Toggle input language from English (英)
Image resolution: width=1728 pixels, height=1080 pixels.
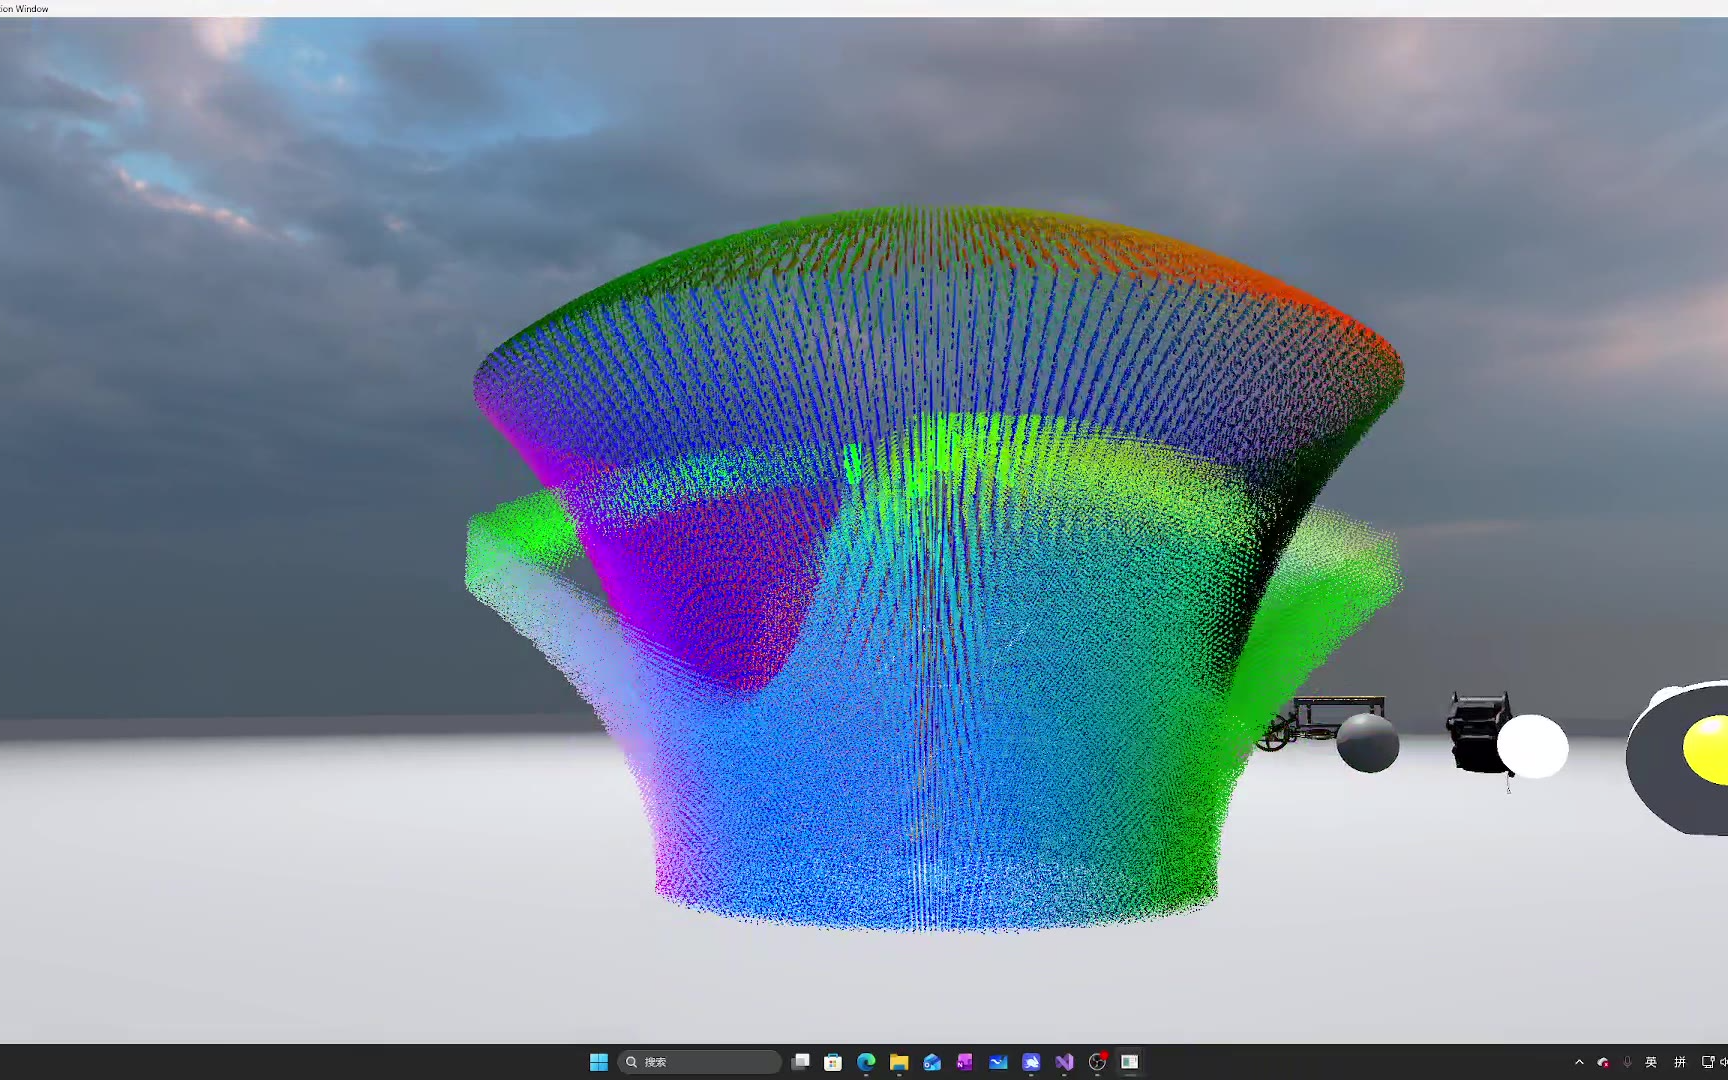[1651, 1062]
